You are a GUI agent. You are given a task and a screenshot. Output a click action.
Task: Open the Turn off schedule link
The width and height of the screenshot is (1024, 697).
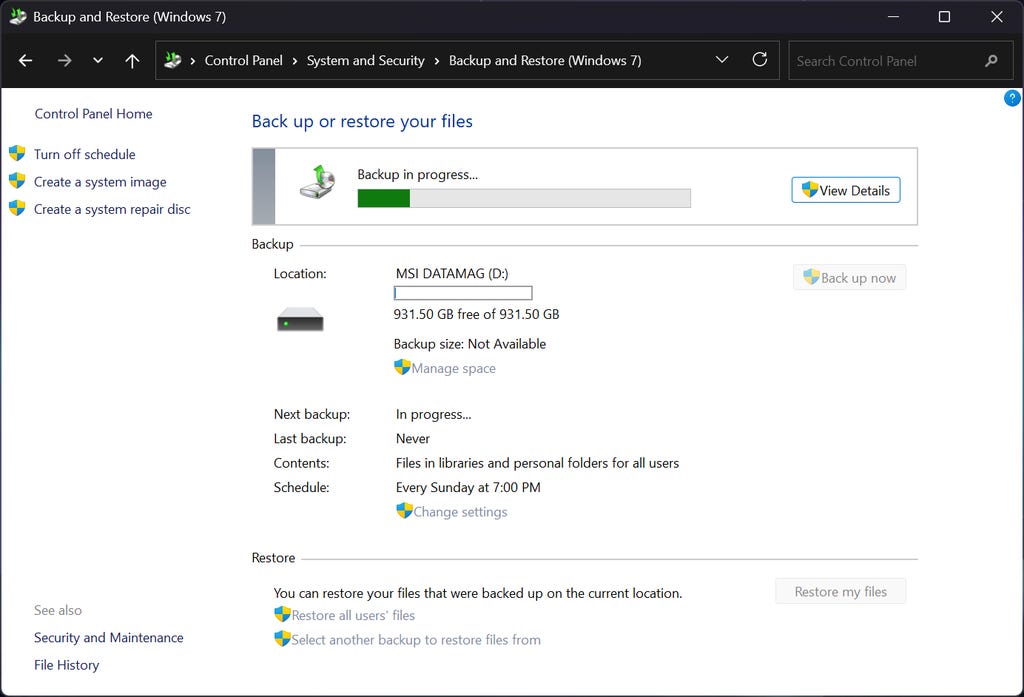(84, 154)
